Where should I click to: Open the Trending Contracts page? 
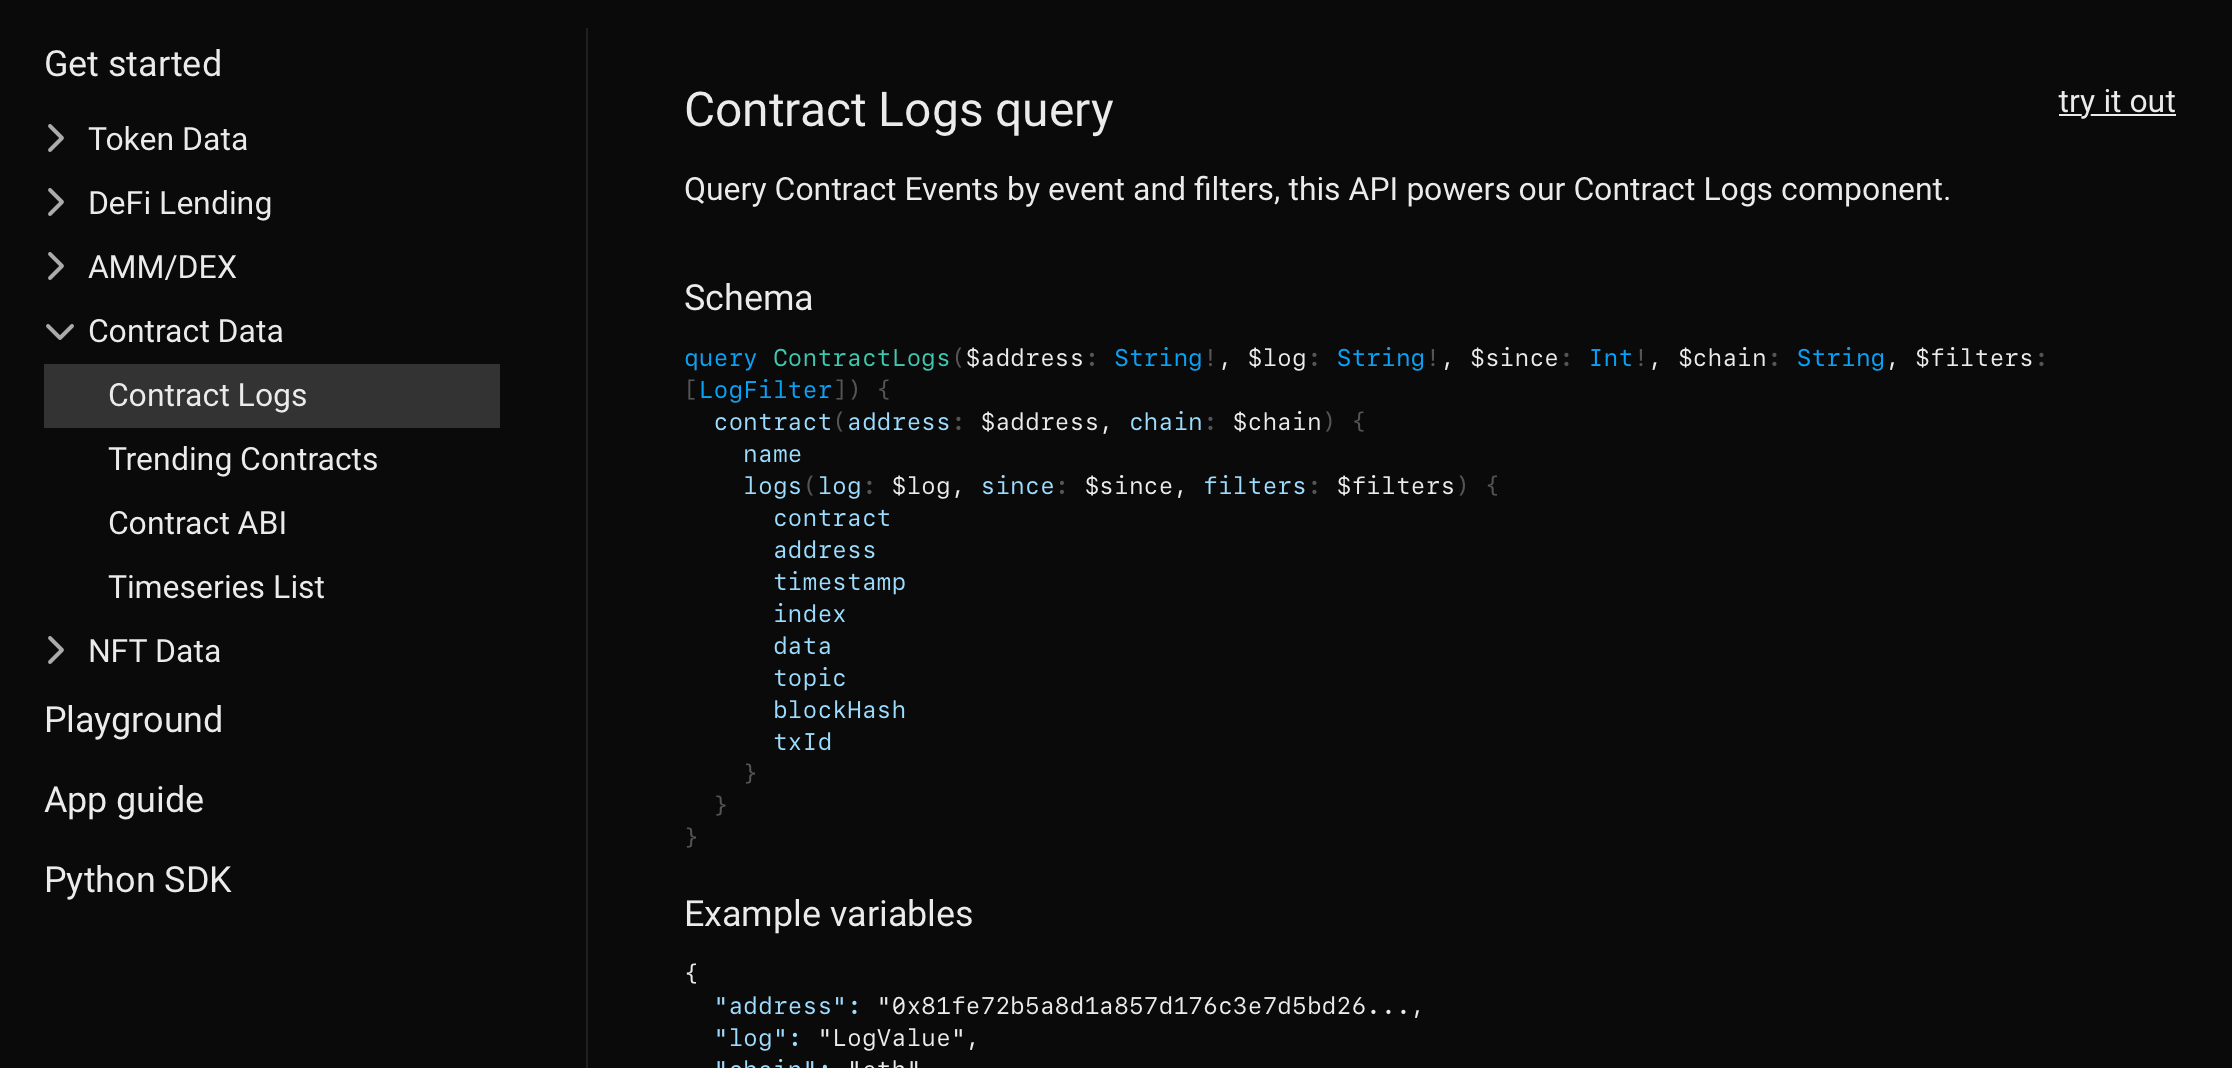point(242,459)
